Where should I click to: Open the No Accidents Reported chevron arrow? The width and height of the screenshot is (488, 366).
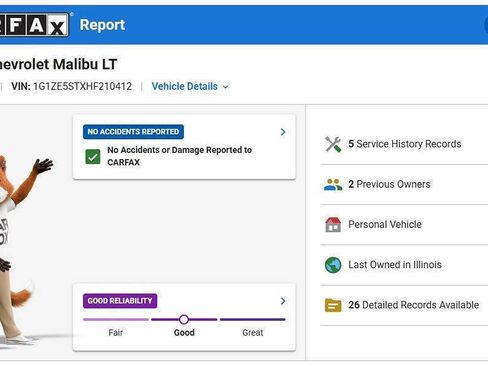pyautogui.click(x=283, y=132)
